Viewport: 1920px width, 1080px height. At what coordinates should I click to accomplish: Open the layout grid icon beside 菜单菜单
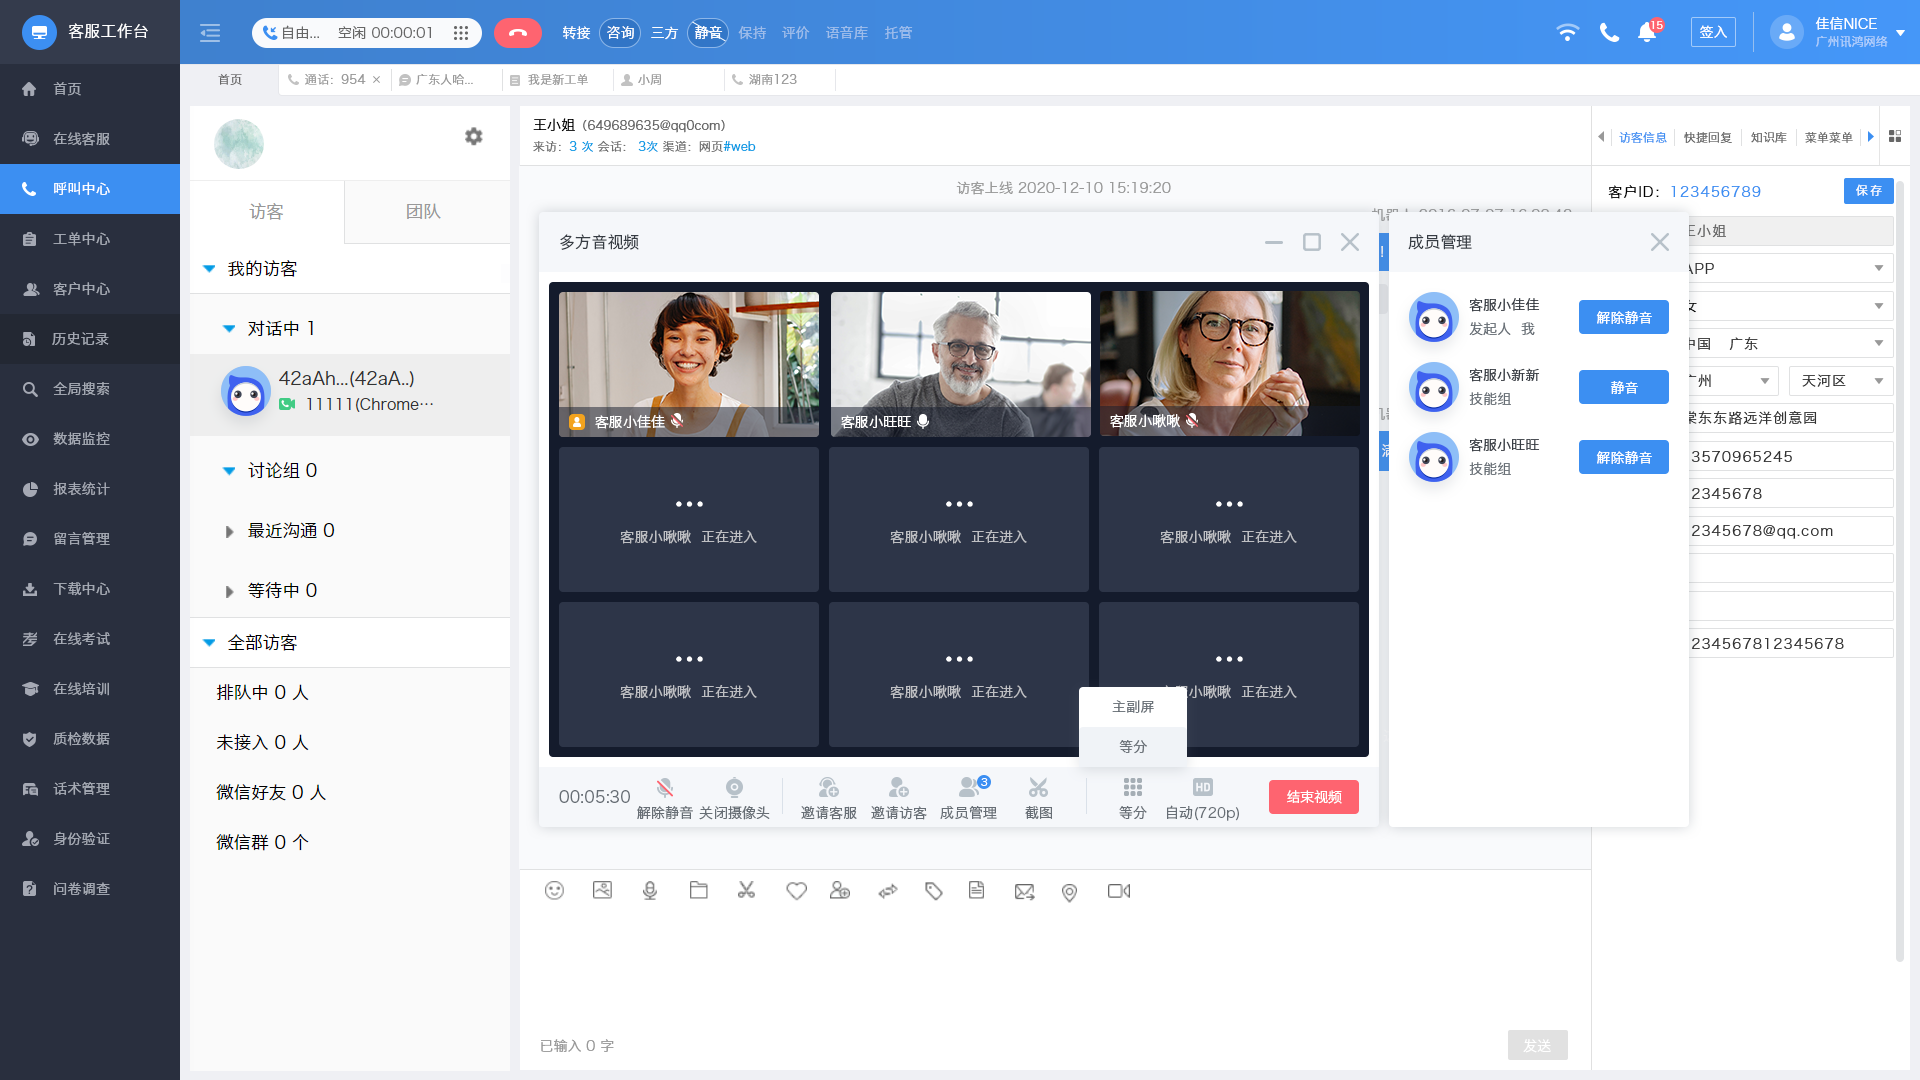pos(1895,136)
